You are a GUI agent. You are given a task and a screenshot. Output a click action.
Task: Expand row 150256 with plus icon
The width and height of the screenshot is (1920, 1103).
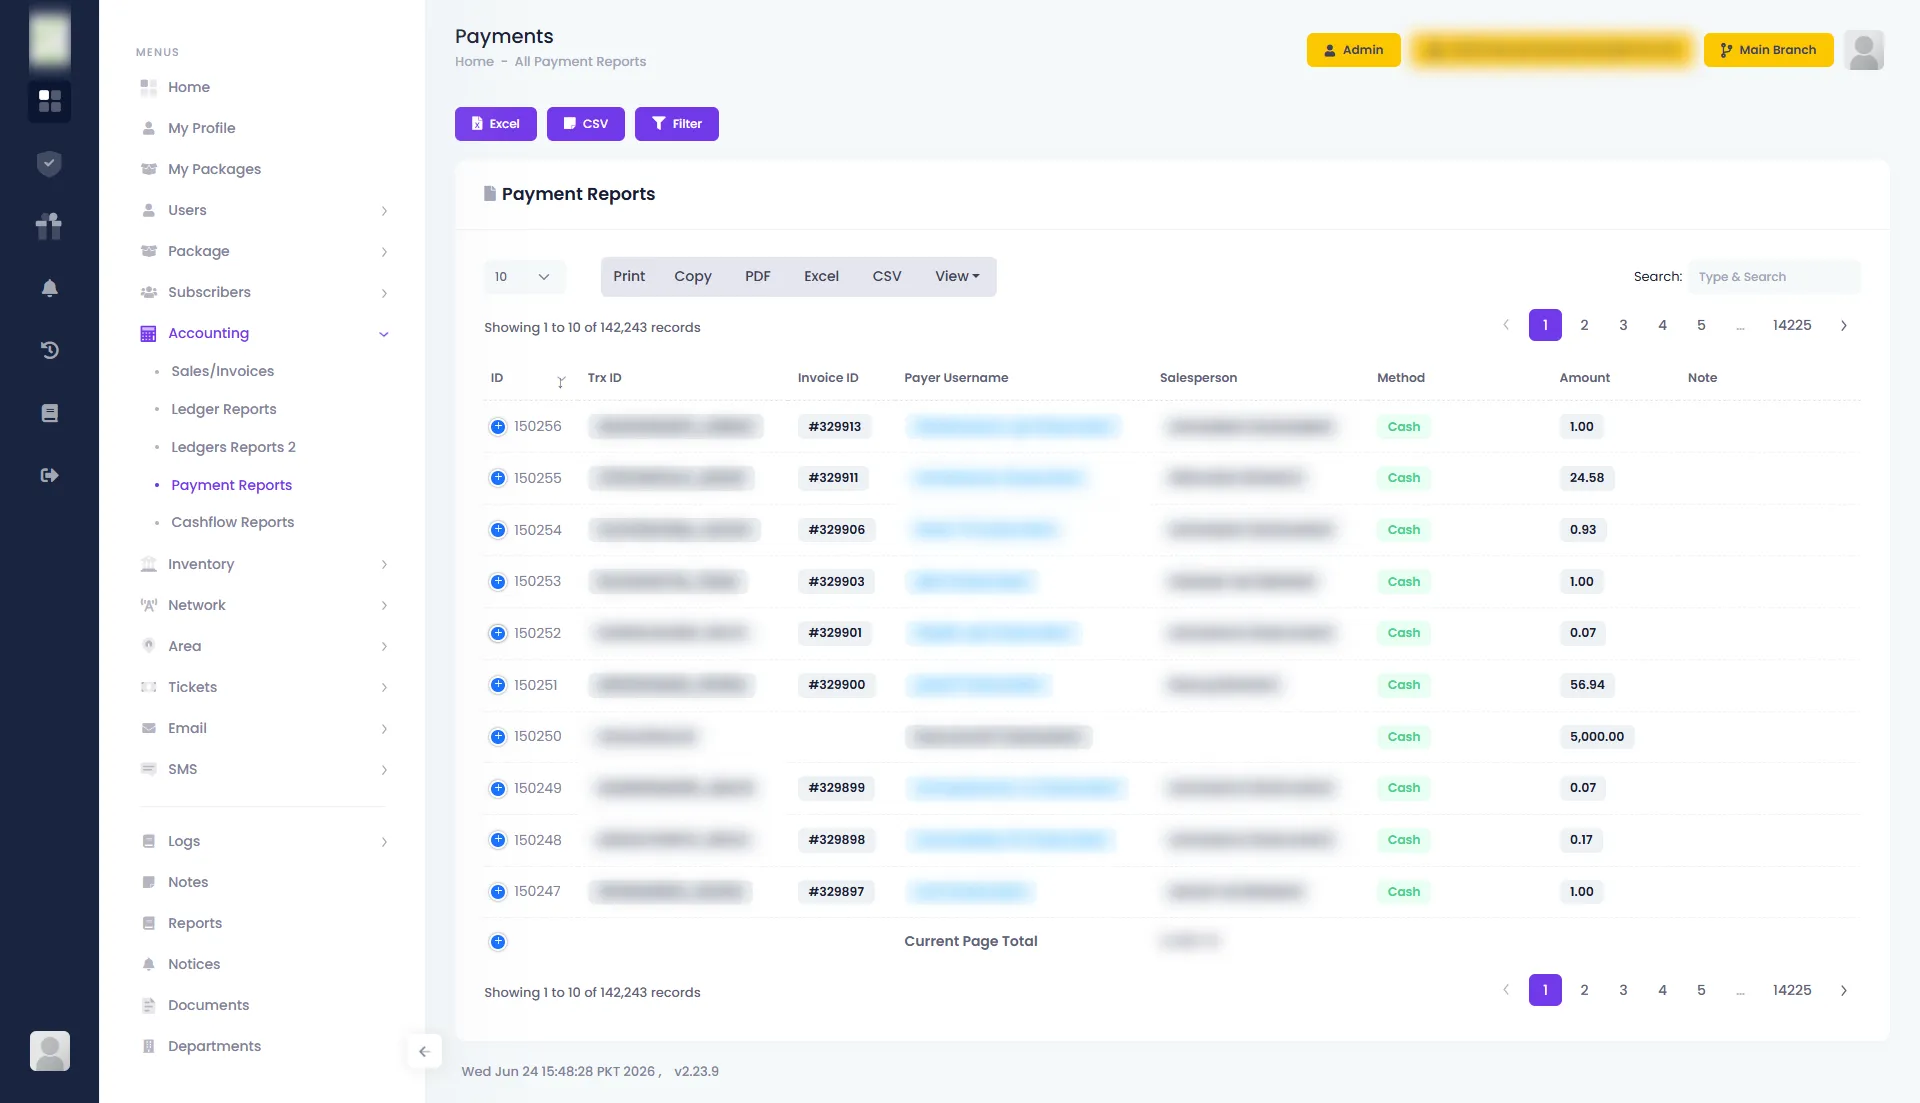pyautogui.click(x=498, y=427)
